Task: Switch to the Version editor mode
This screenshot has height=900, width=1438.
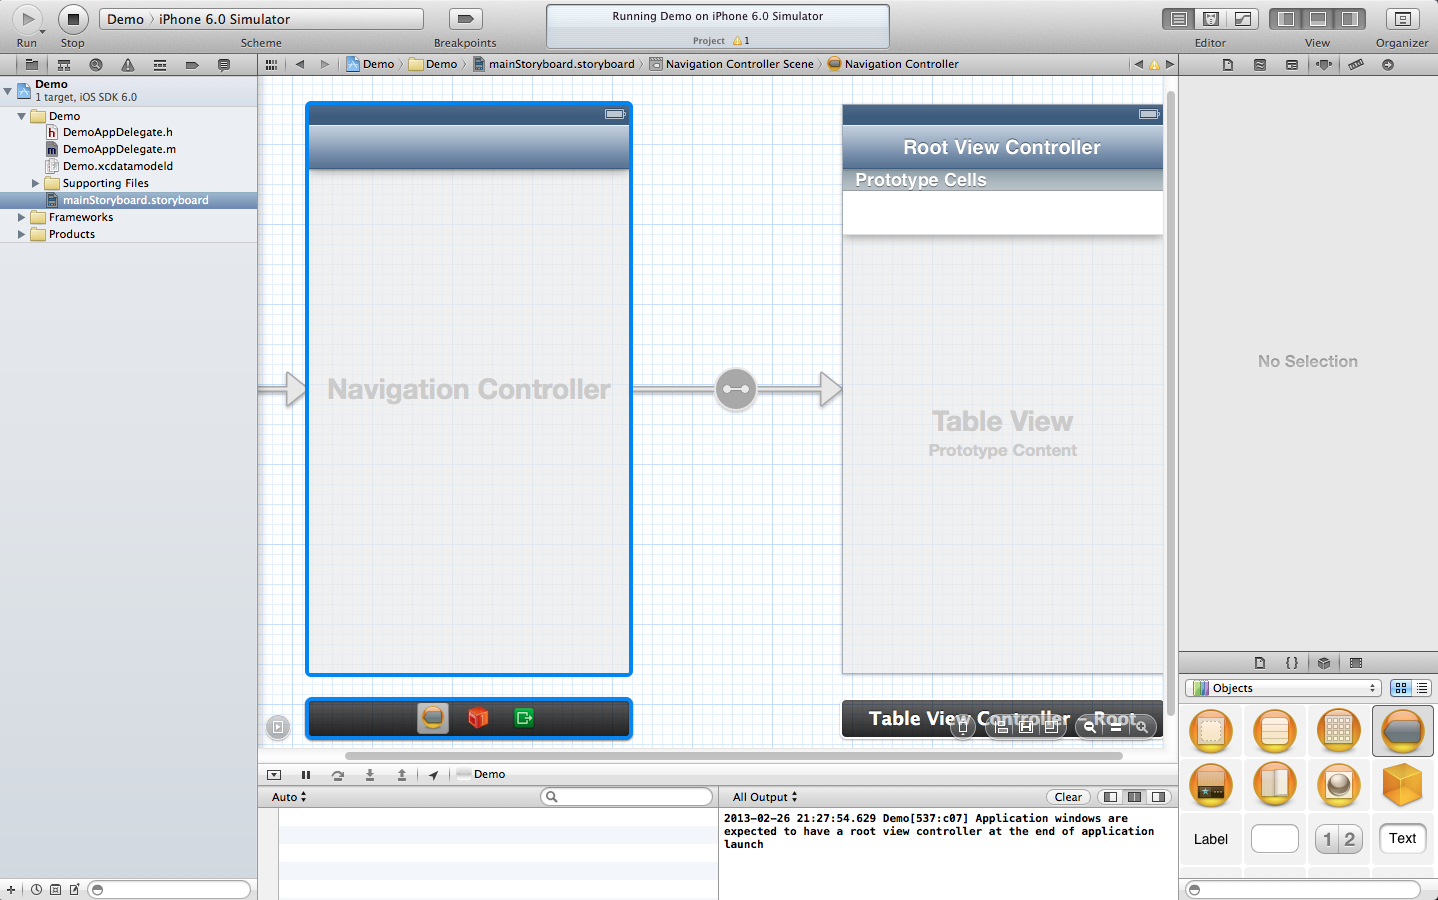Action: pyautogui.click(x=1242, y=19)
